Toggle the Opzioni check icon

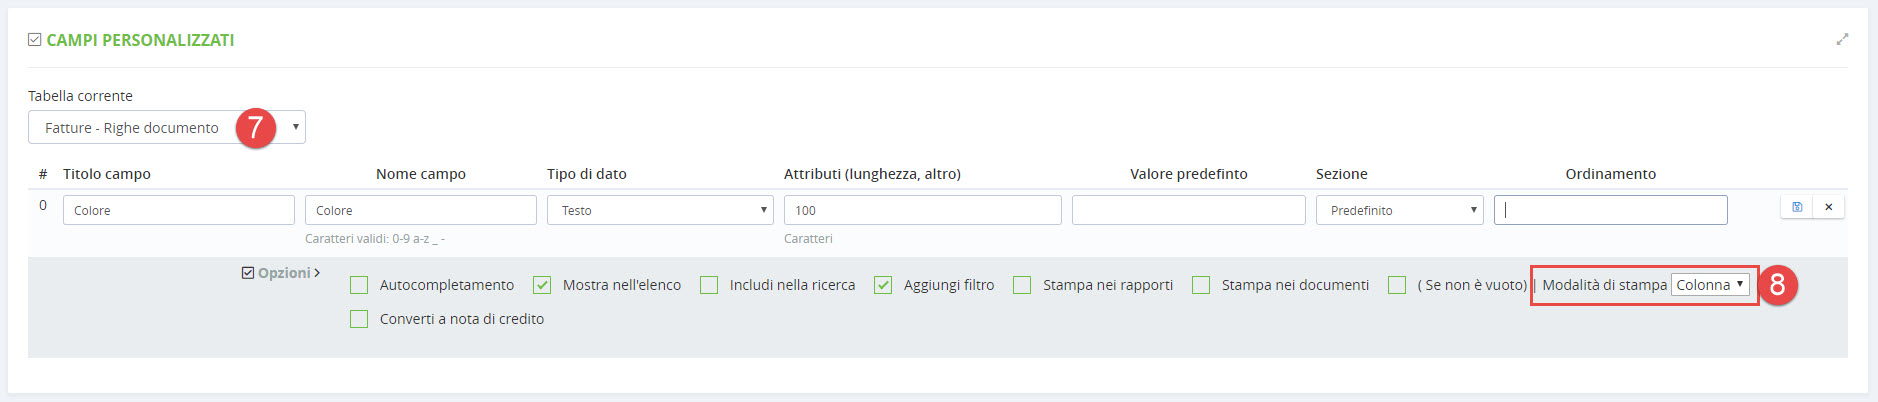click(248, 273)
